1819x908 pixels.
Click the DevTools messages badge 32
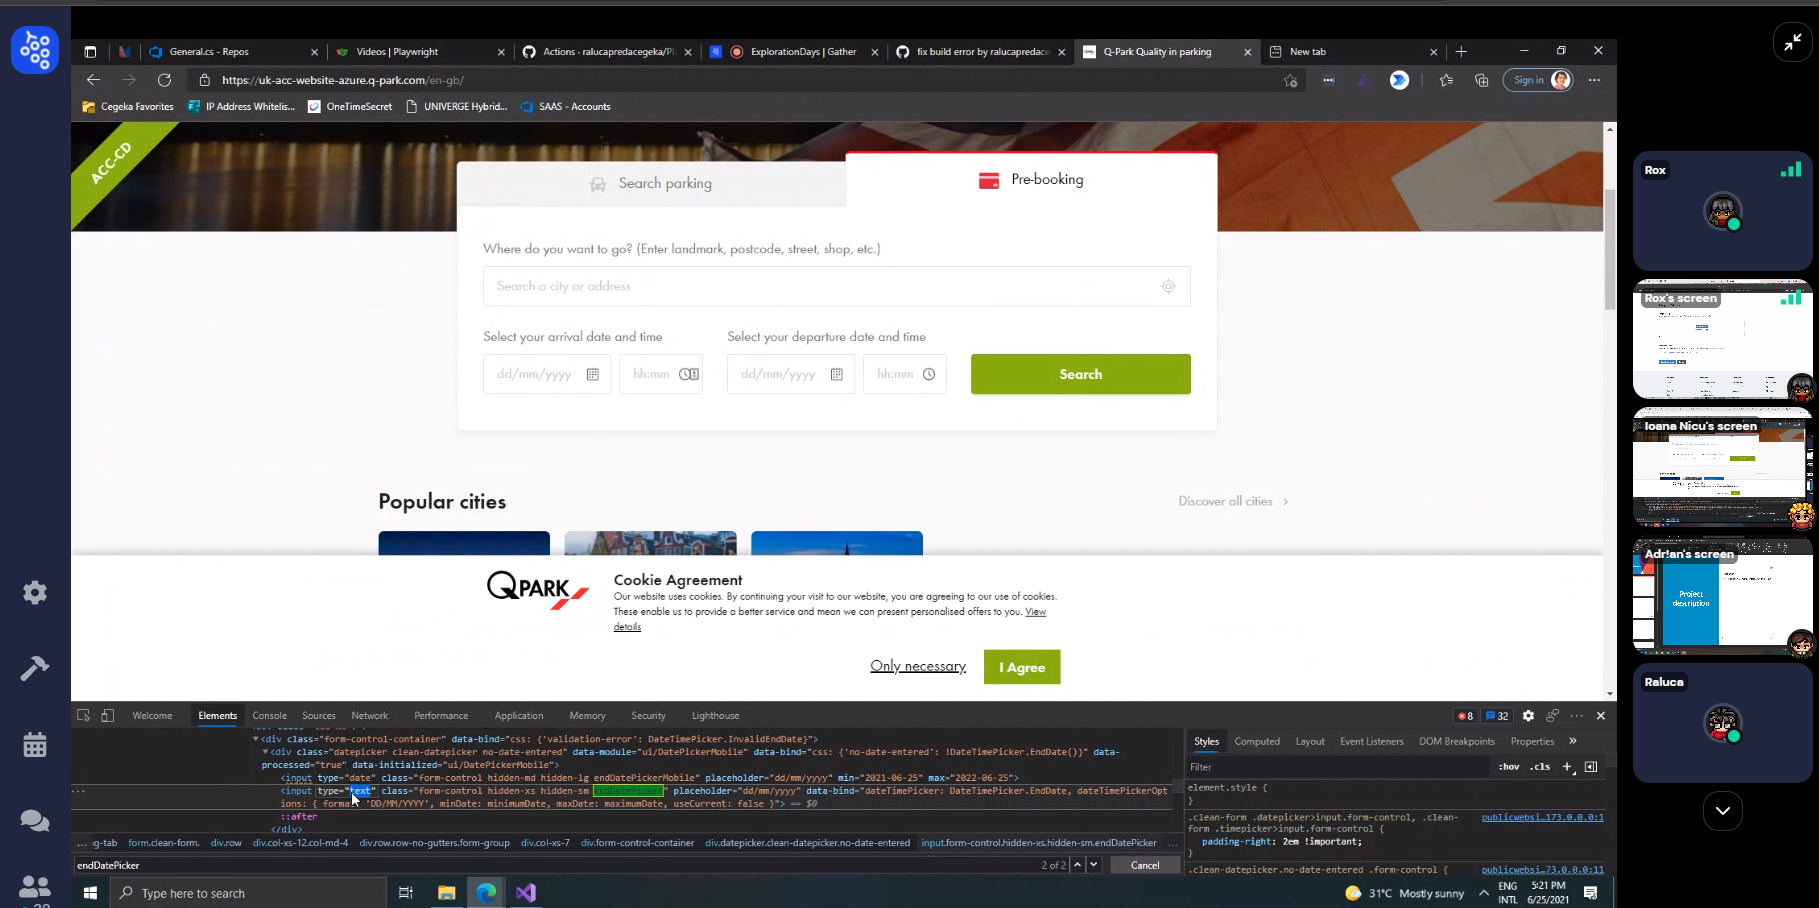pos(1497,716)
